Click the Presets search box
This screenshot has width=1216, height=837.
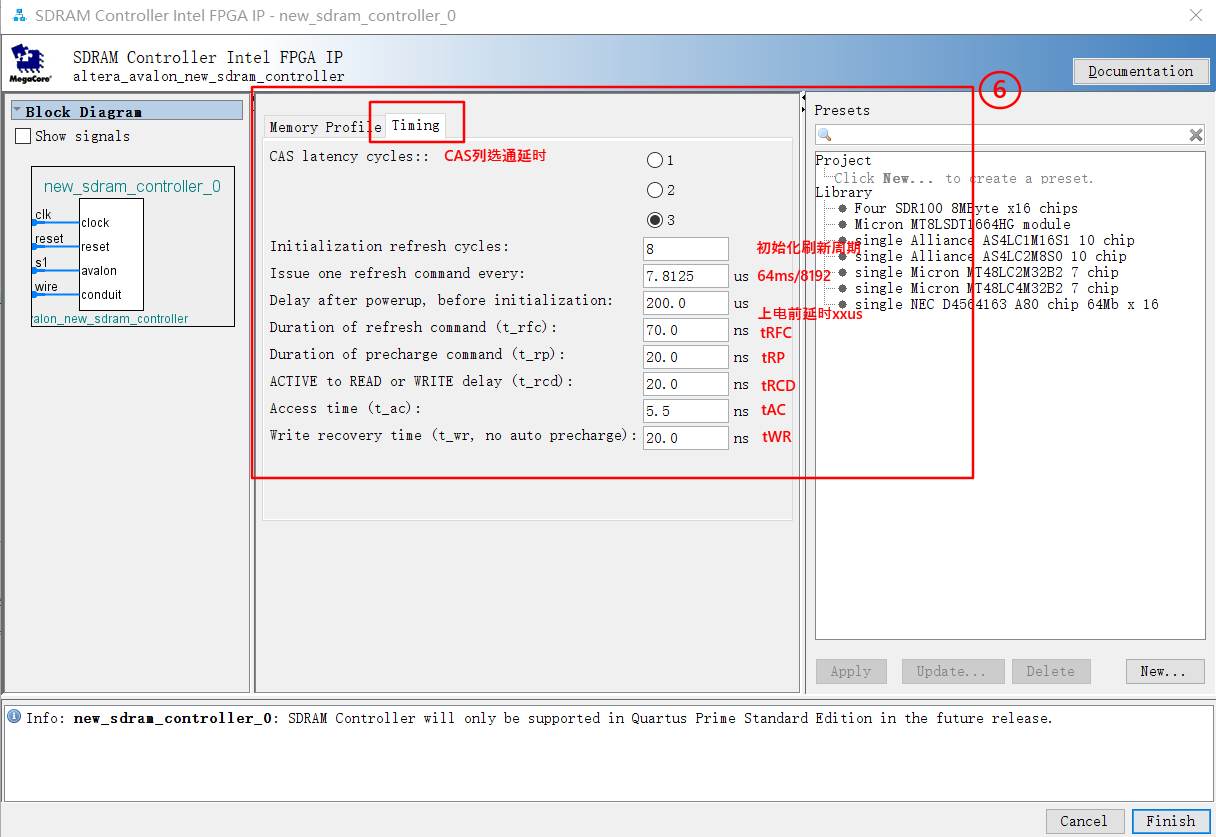click(x=1010, y=135)
